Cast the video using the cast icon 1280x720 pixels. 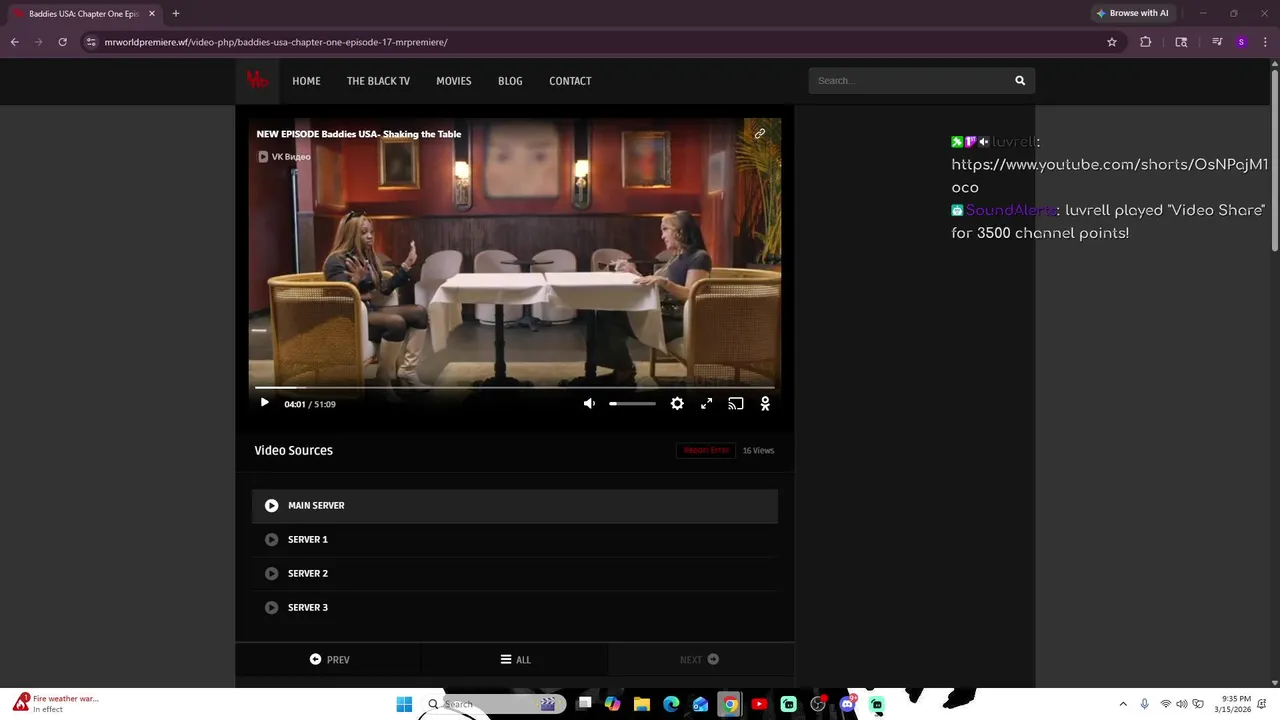pos(736,404)
